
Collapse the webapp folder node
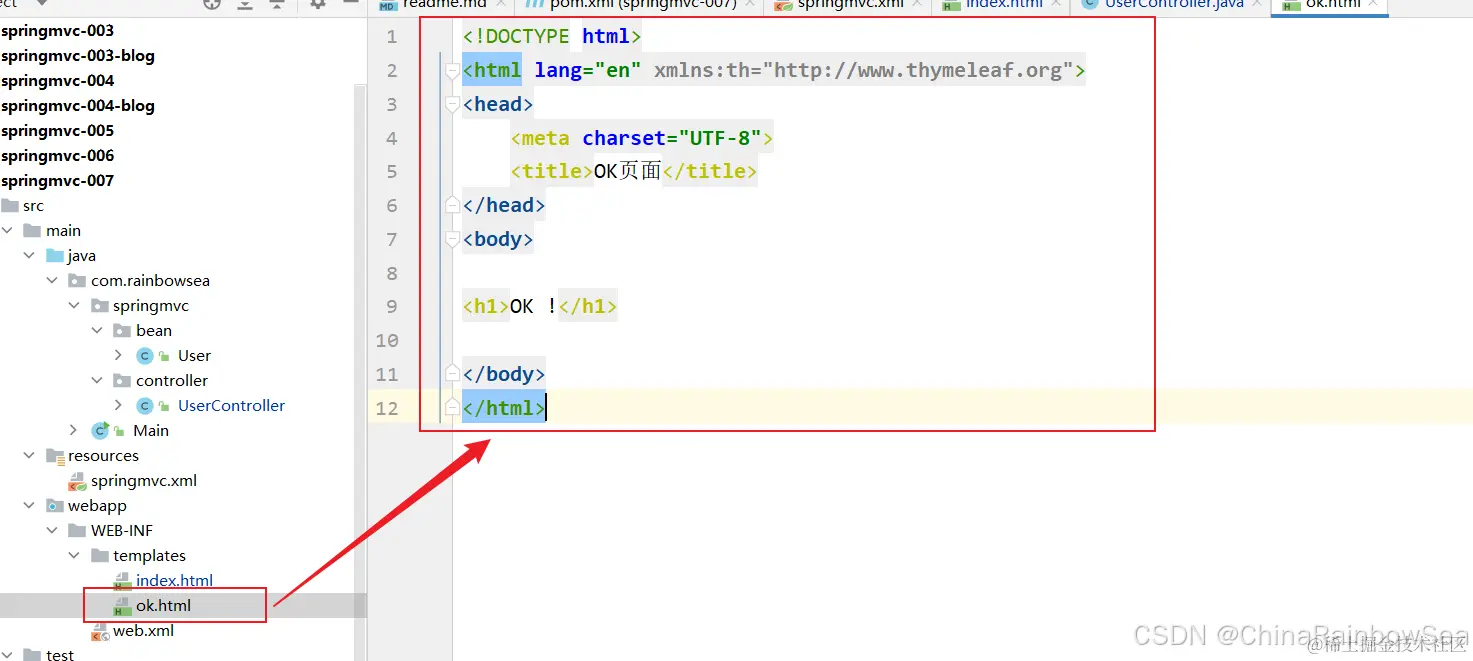pos(30,506)
